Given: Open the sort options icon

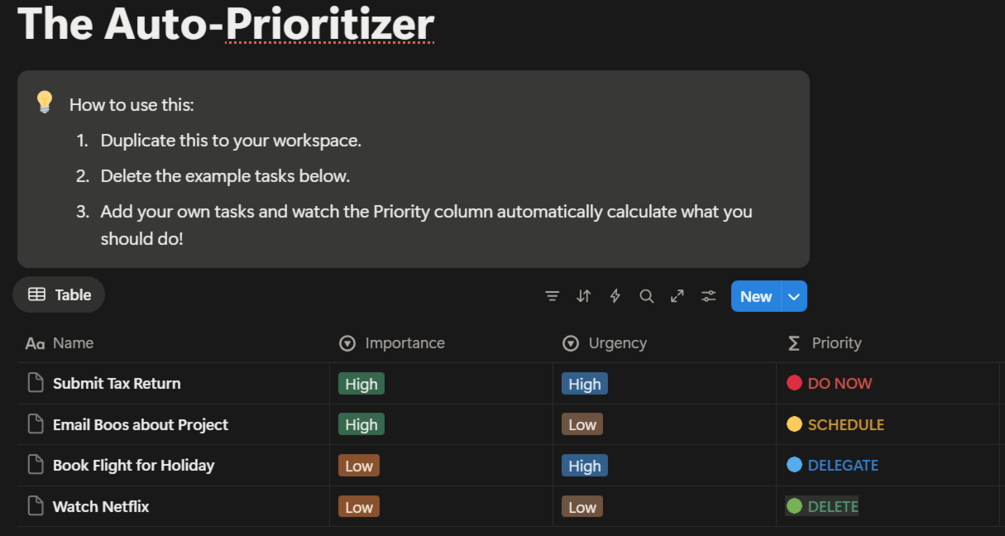Looking at the screenshot, I should [x=584, y=296].
